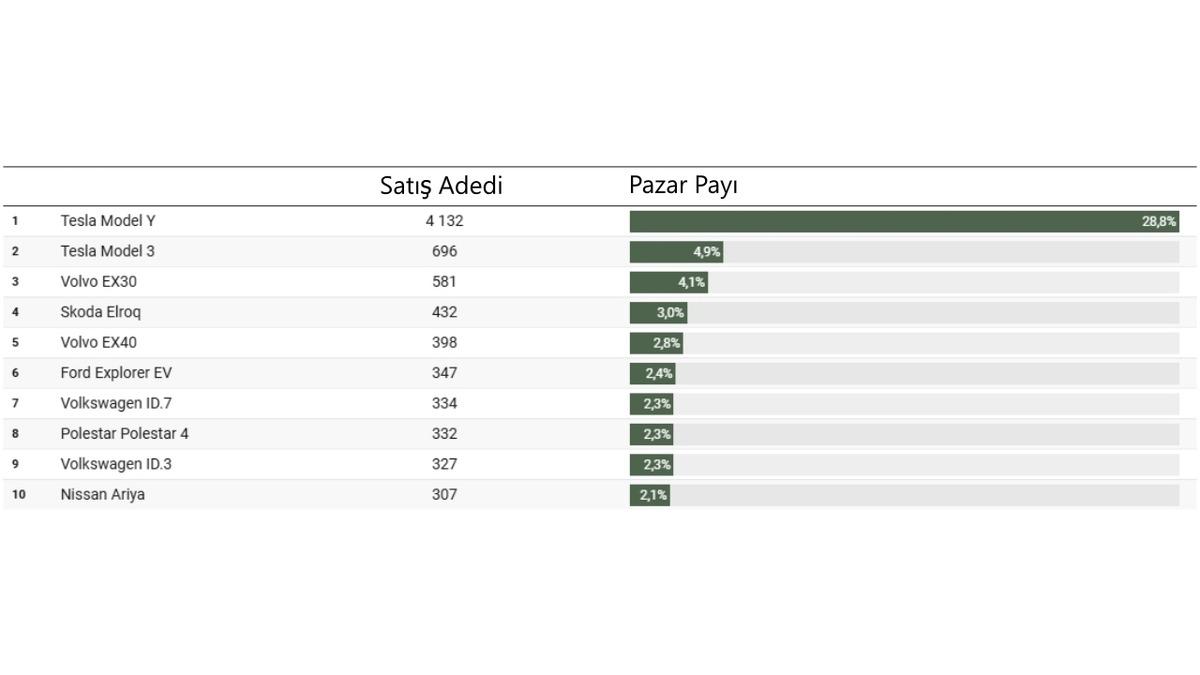
Task: Click the Polestar Polestar 4 entry
Action: coord(124,434)
